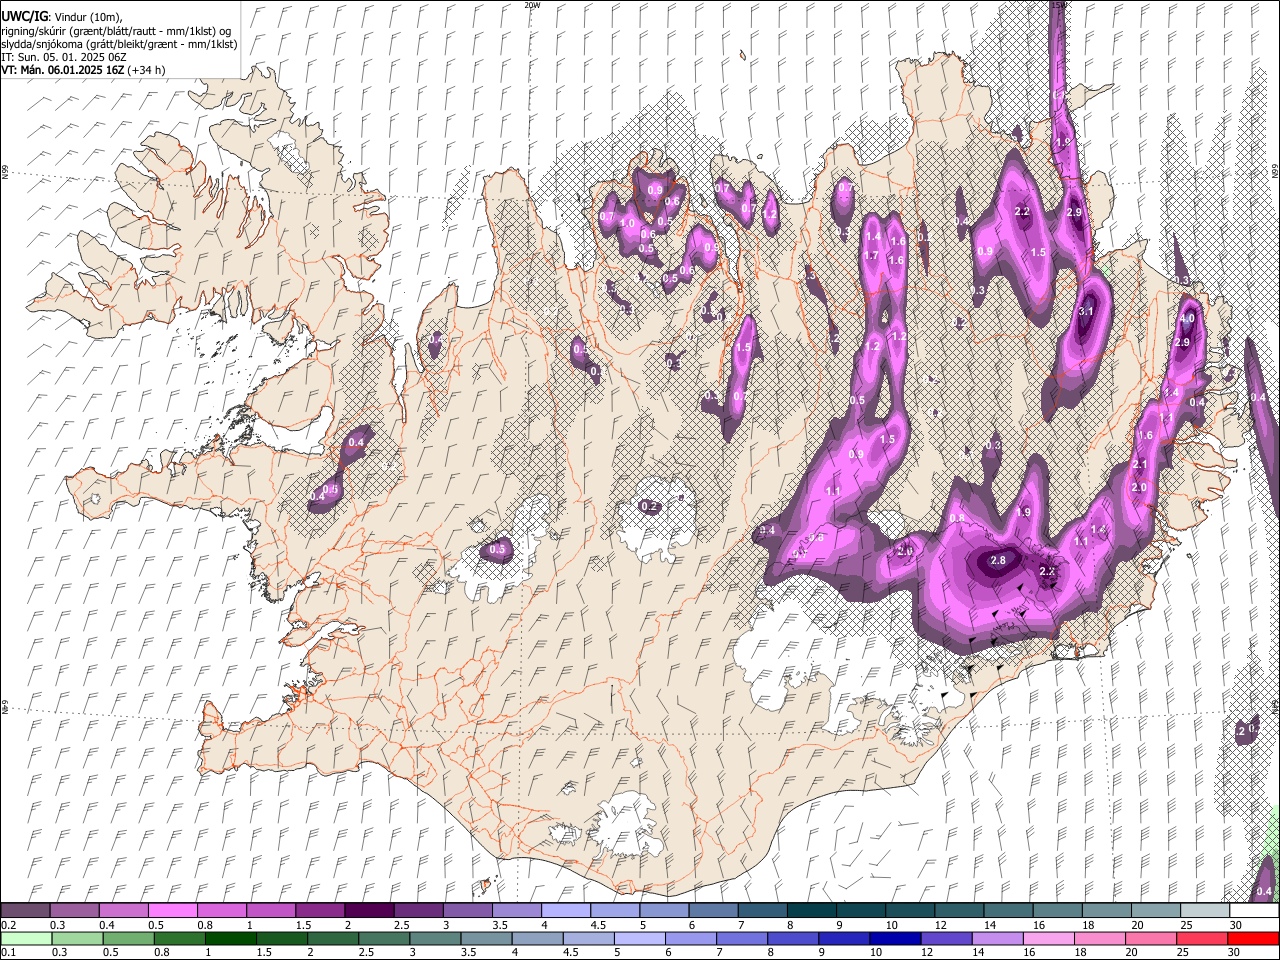Click the header line starting 'slydda/snjókoma'
This screenshot has width=1280, height=960.
119,44
